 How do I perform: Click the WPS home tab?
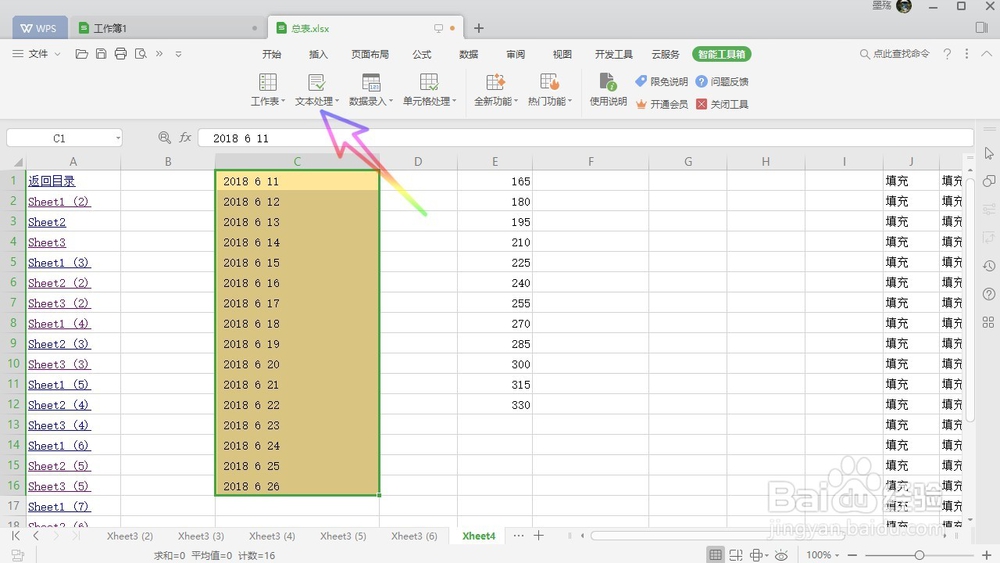pyautogui.click(x=38, y=28)
